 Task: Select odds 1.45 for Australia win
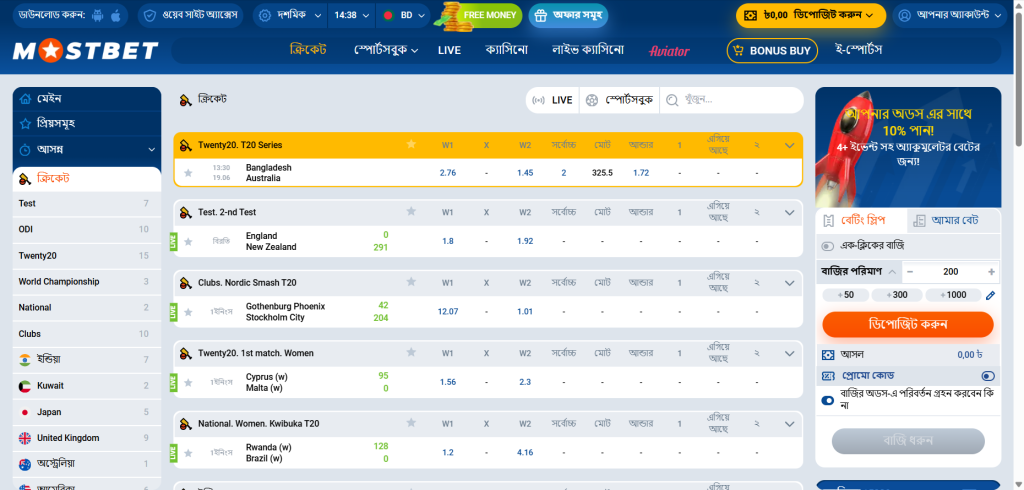(x=525, y=173)
